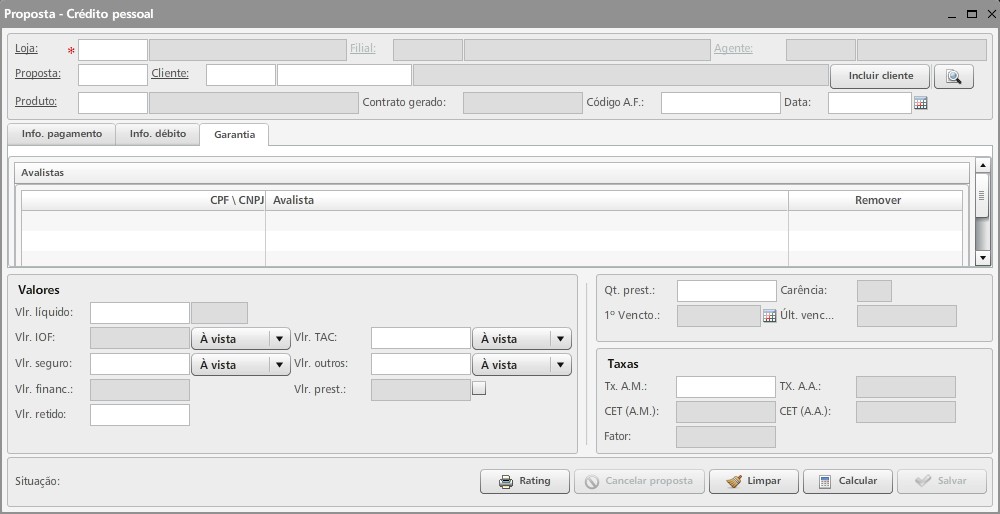Click the Agente label link

tap(733, 48)
